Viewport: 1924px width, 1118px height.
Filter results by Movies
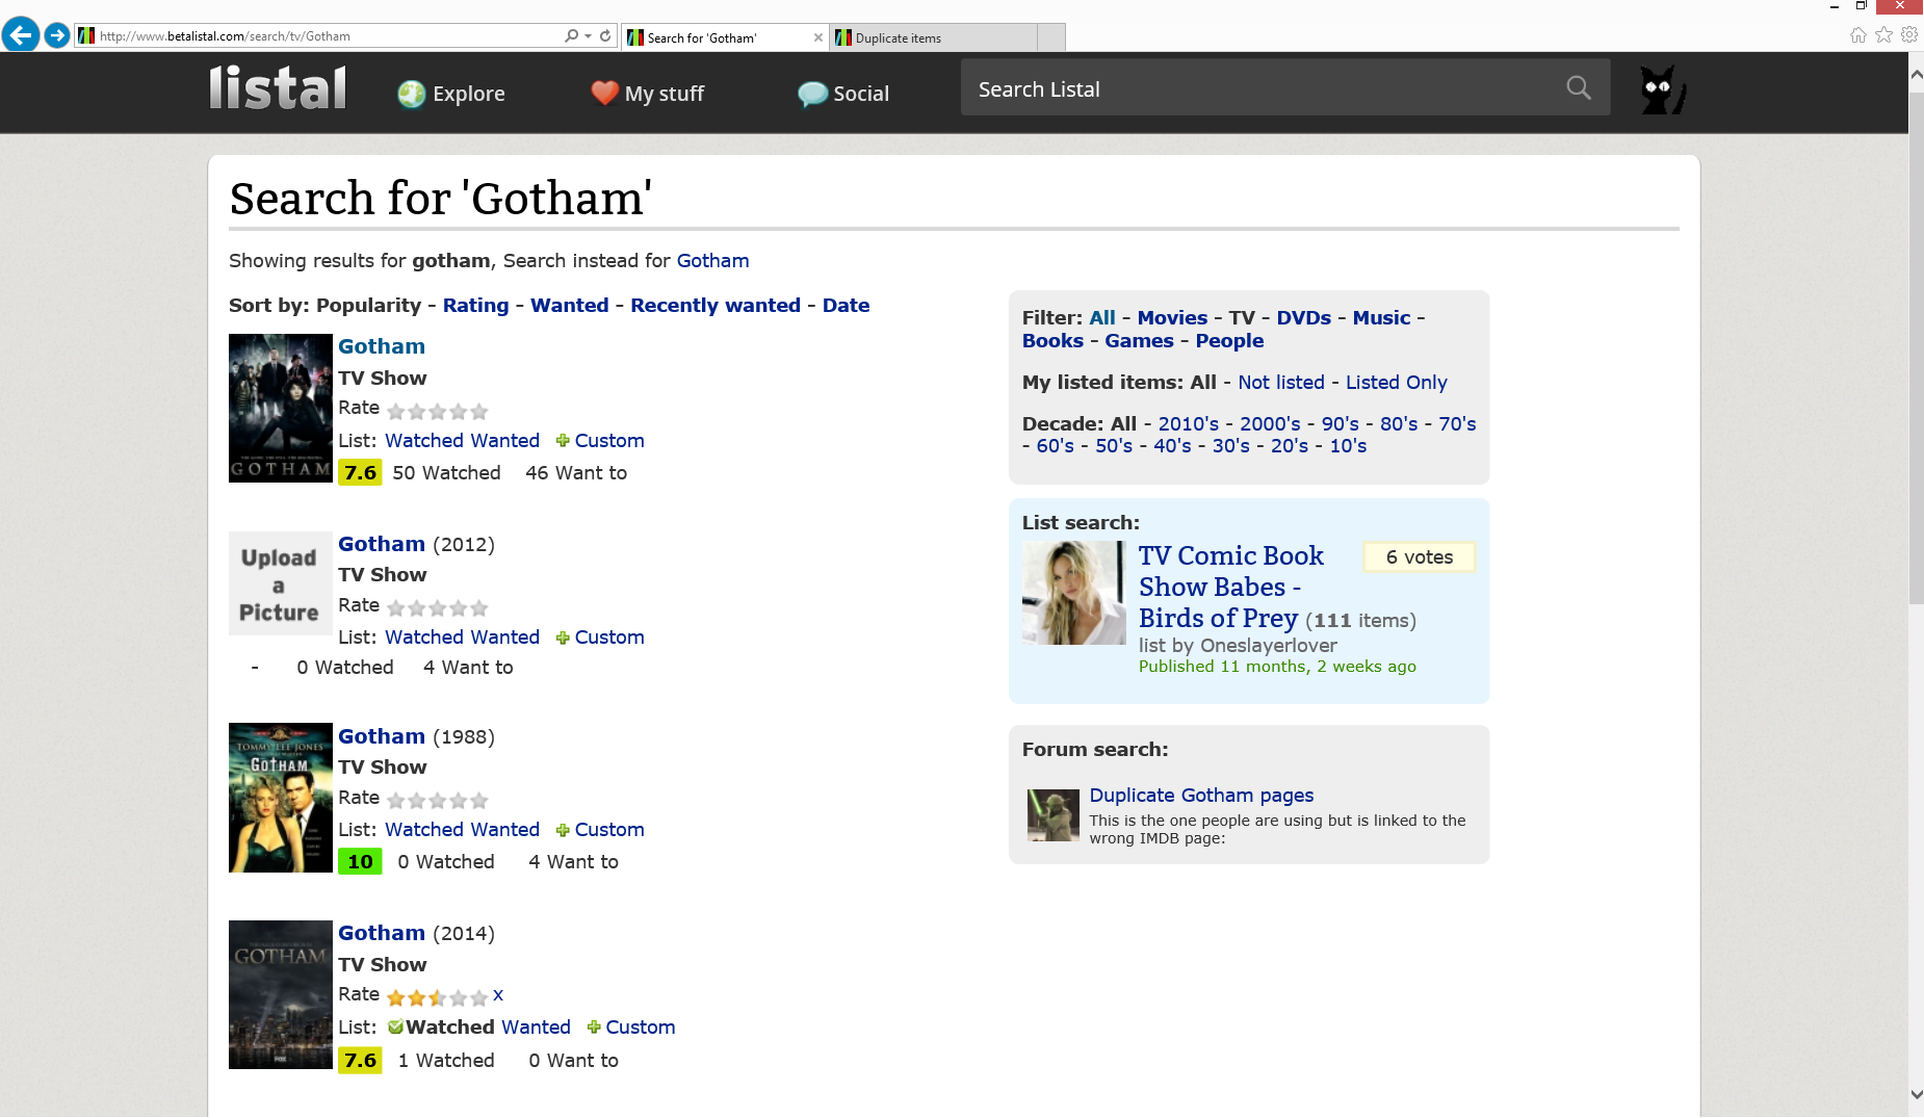point(1172,318)
